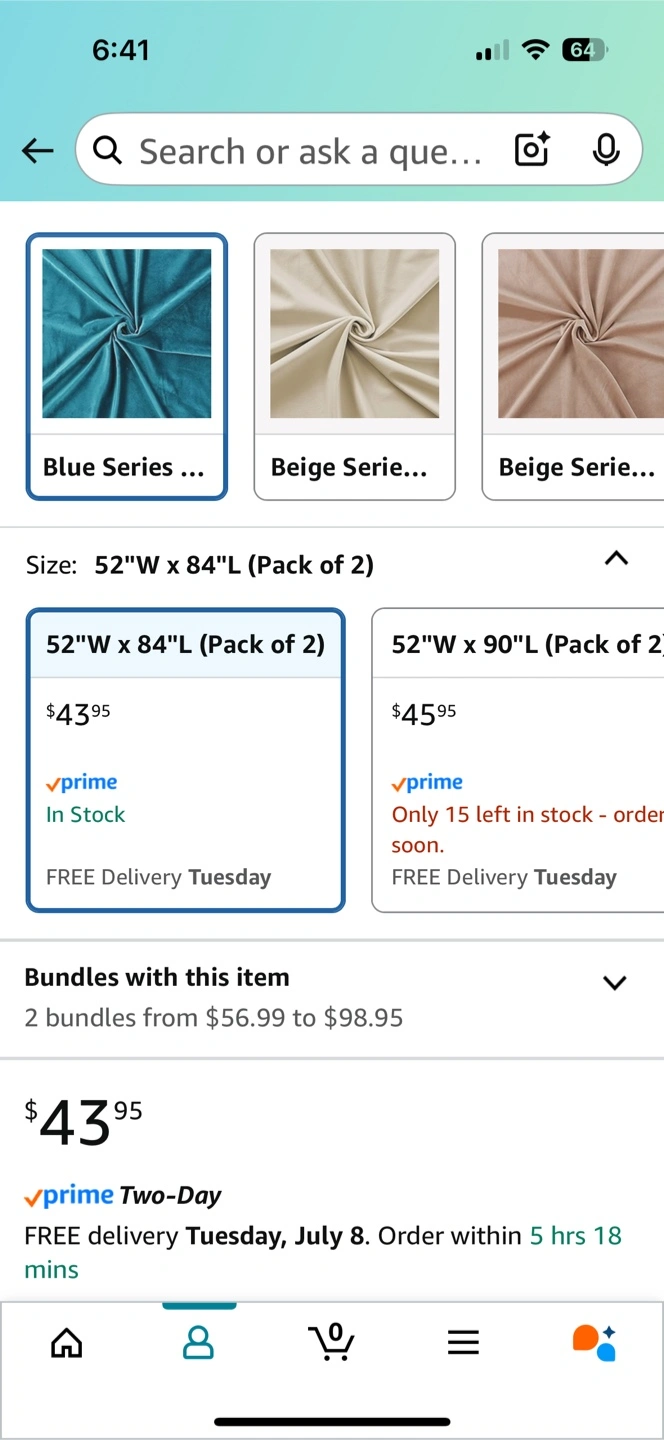This screenshot has width=664, height=1440.
Task: Open the account profile icon
Action: pos(199,1342)
